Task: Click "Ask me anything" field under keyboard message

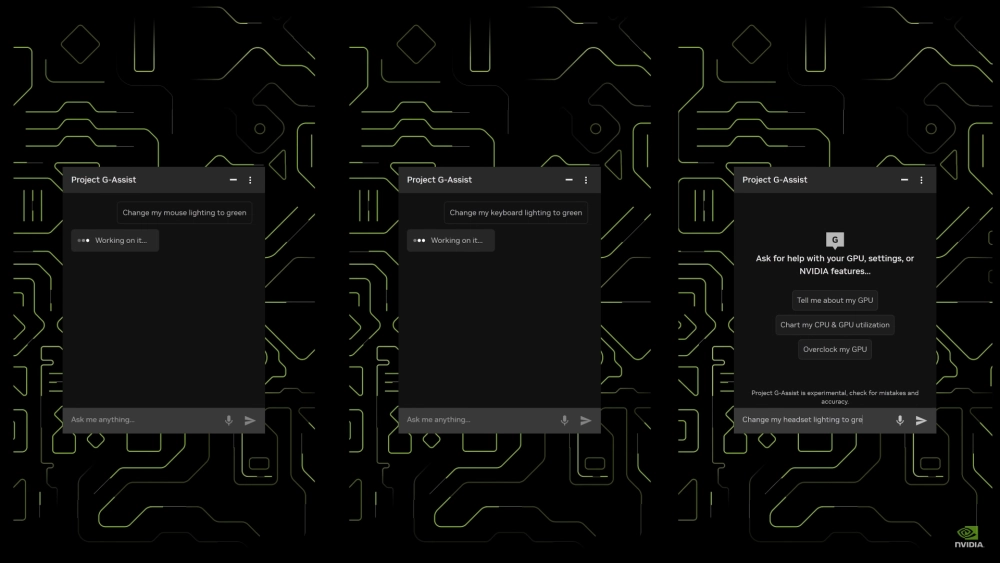Action: pyautogui.click(x=478, y=420)
